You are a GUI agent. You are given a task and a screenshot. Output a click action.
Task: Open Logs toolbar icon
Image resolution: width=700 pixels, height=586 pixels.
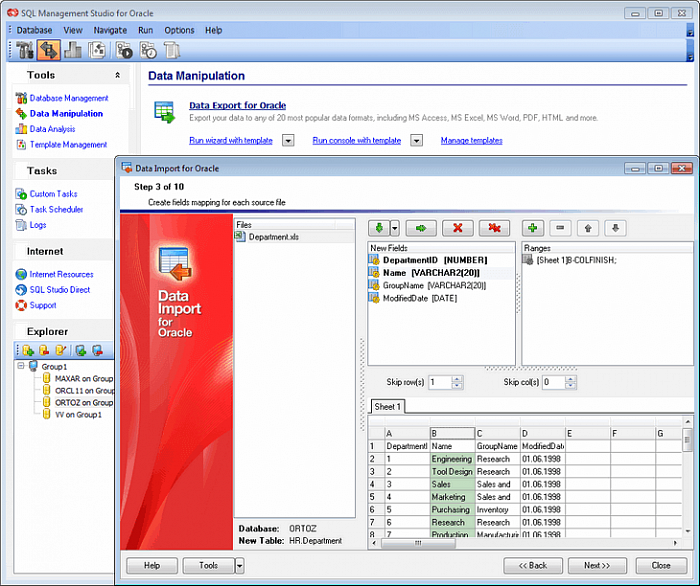tap(172, 50)
